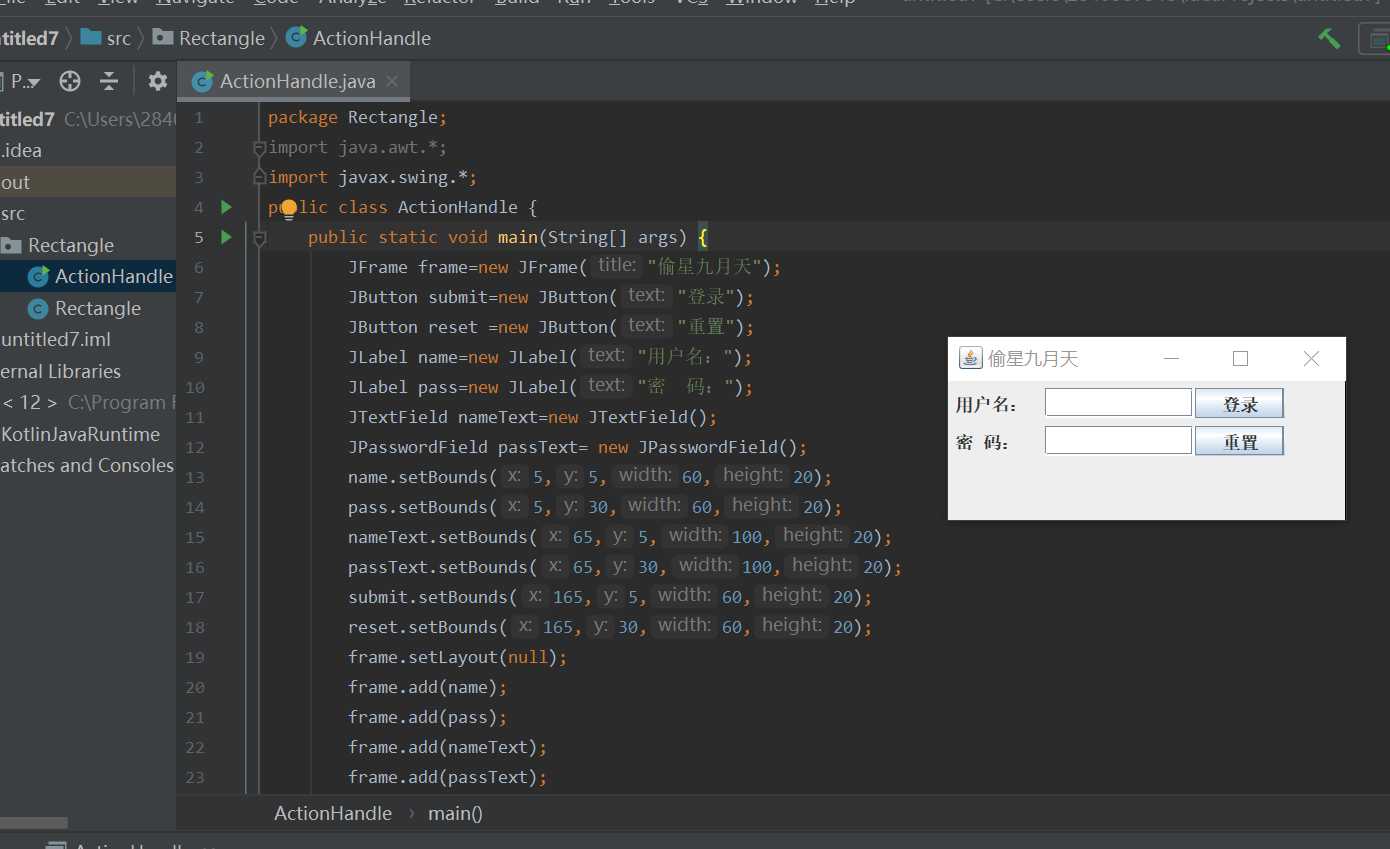This screenshot has height=849, width=1390.
Task: Click 'package Rectangle;' on line 1
Action: 357,117
